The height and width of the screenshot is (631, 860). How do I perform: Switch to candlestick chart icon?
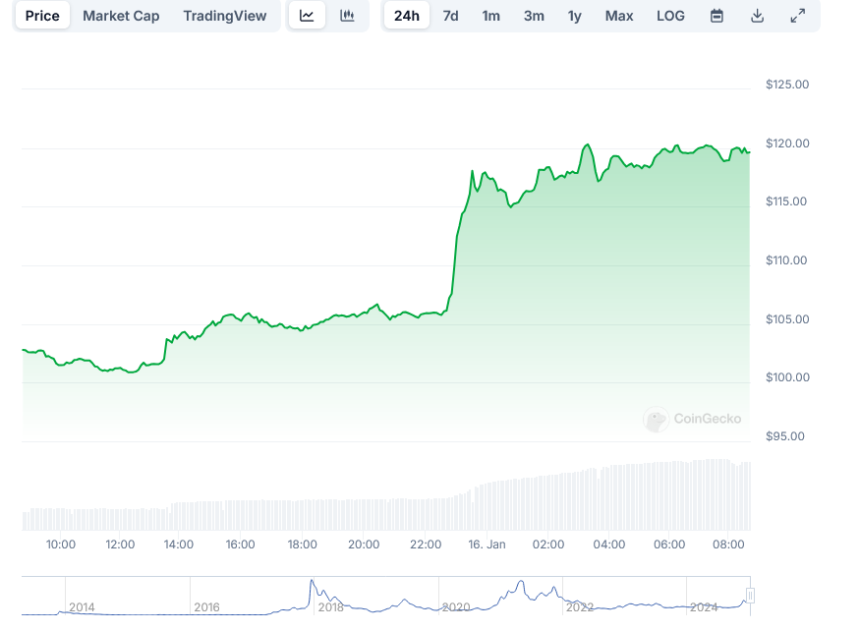coord(347,16)
